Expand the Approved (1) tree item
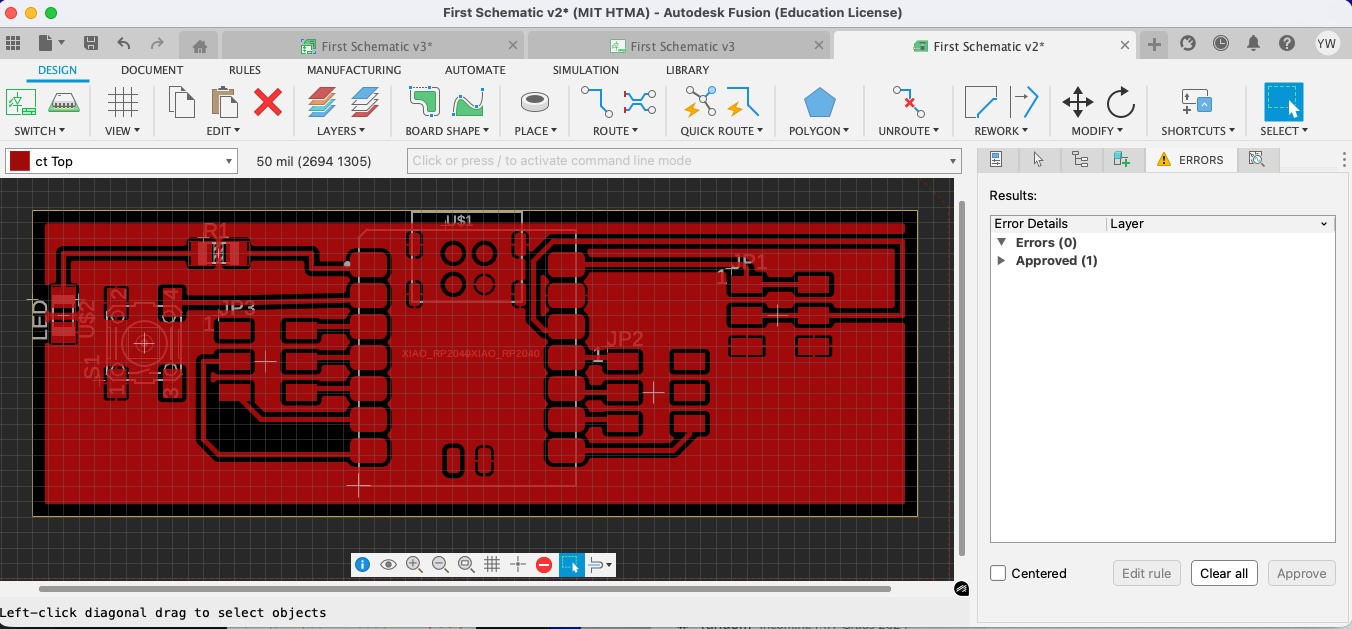Image resolution: width=1352 pixels, height=629 pixels. (x=1002, y=261)
